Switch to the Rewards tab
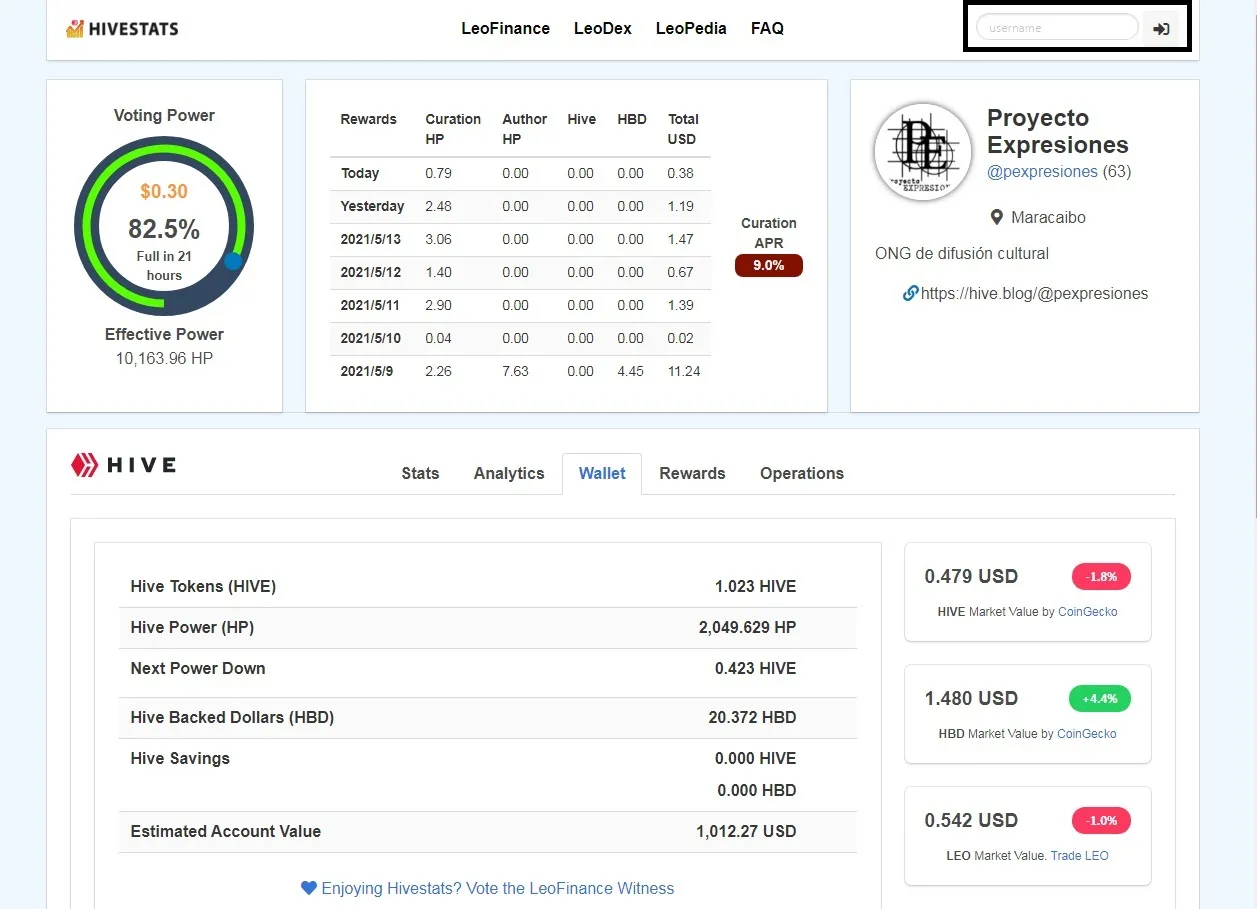 692,473
